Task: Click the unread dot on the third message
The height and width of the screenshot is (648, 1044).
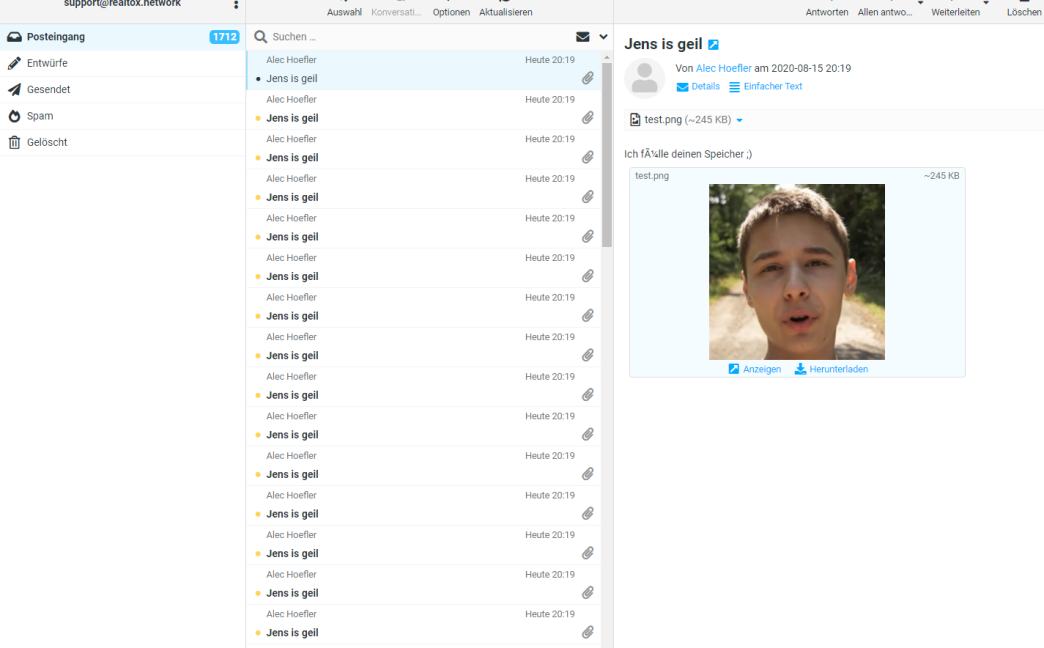Action: tap(258, 158)
